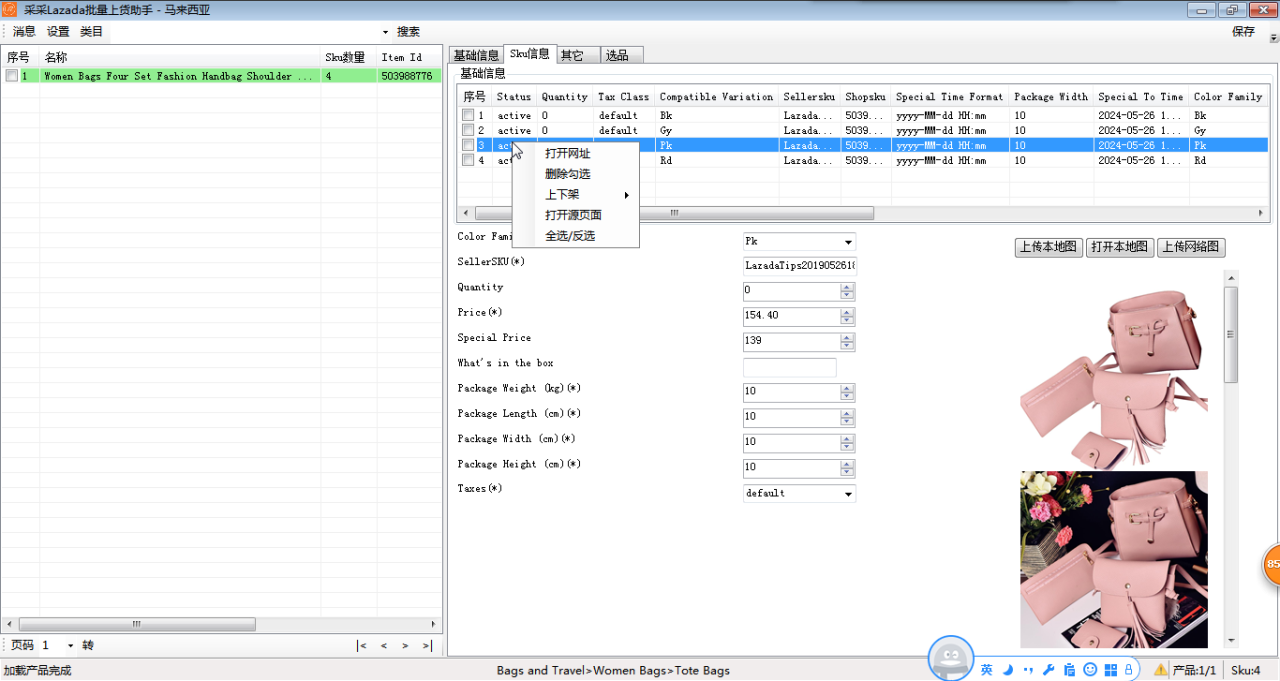Click the IME moon icon
Image resolution: width=1280 pixels, height=681 pixels.
pyautogui.click(x=1008, y=669)
